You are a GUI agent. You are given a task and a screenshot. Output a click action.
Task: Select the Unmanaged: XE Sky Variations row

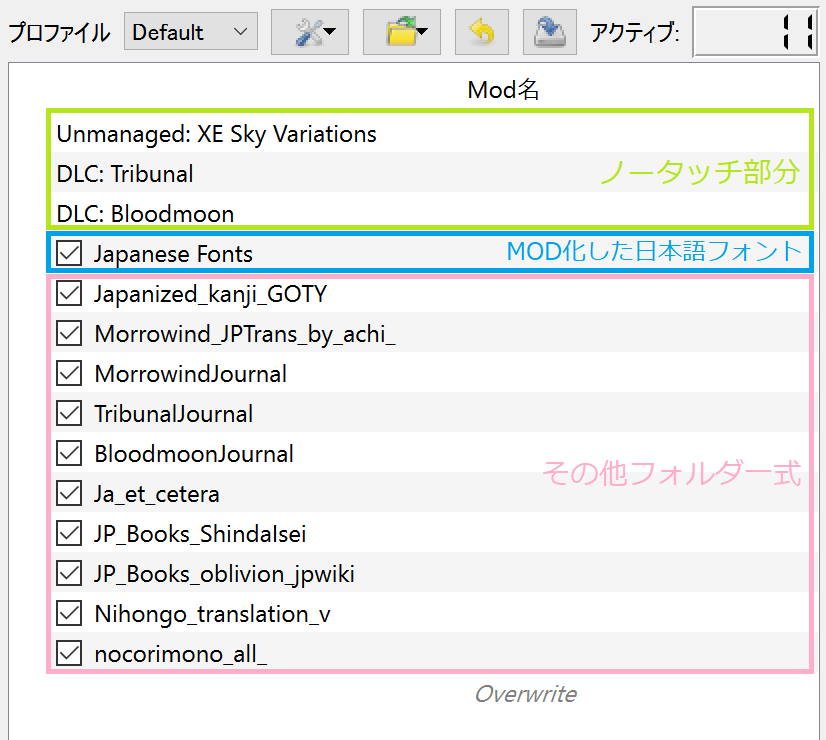point(216,134)
